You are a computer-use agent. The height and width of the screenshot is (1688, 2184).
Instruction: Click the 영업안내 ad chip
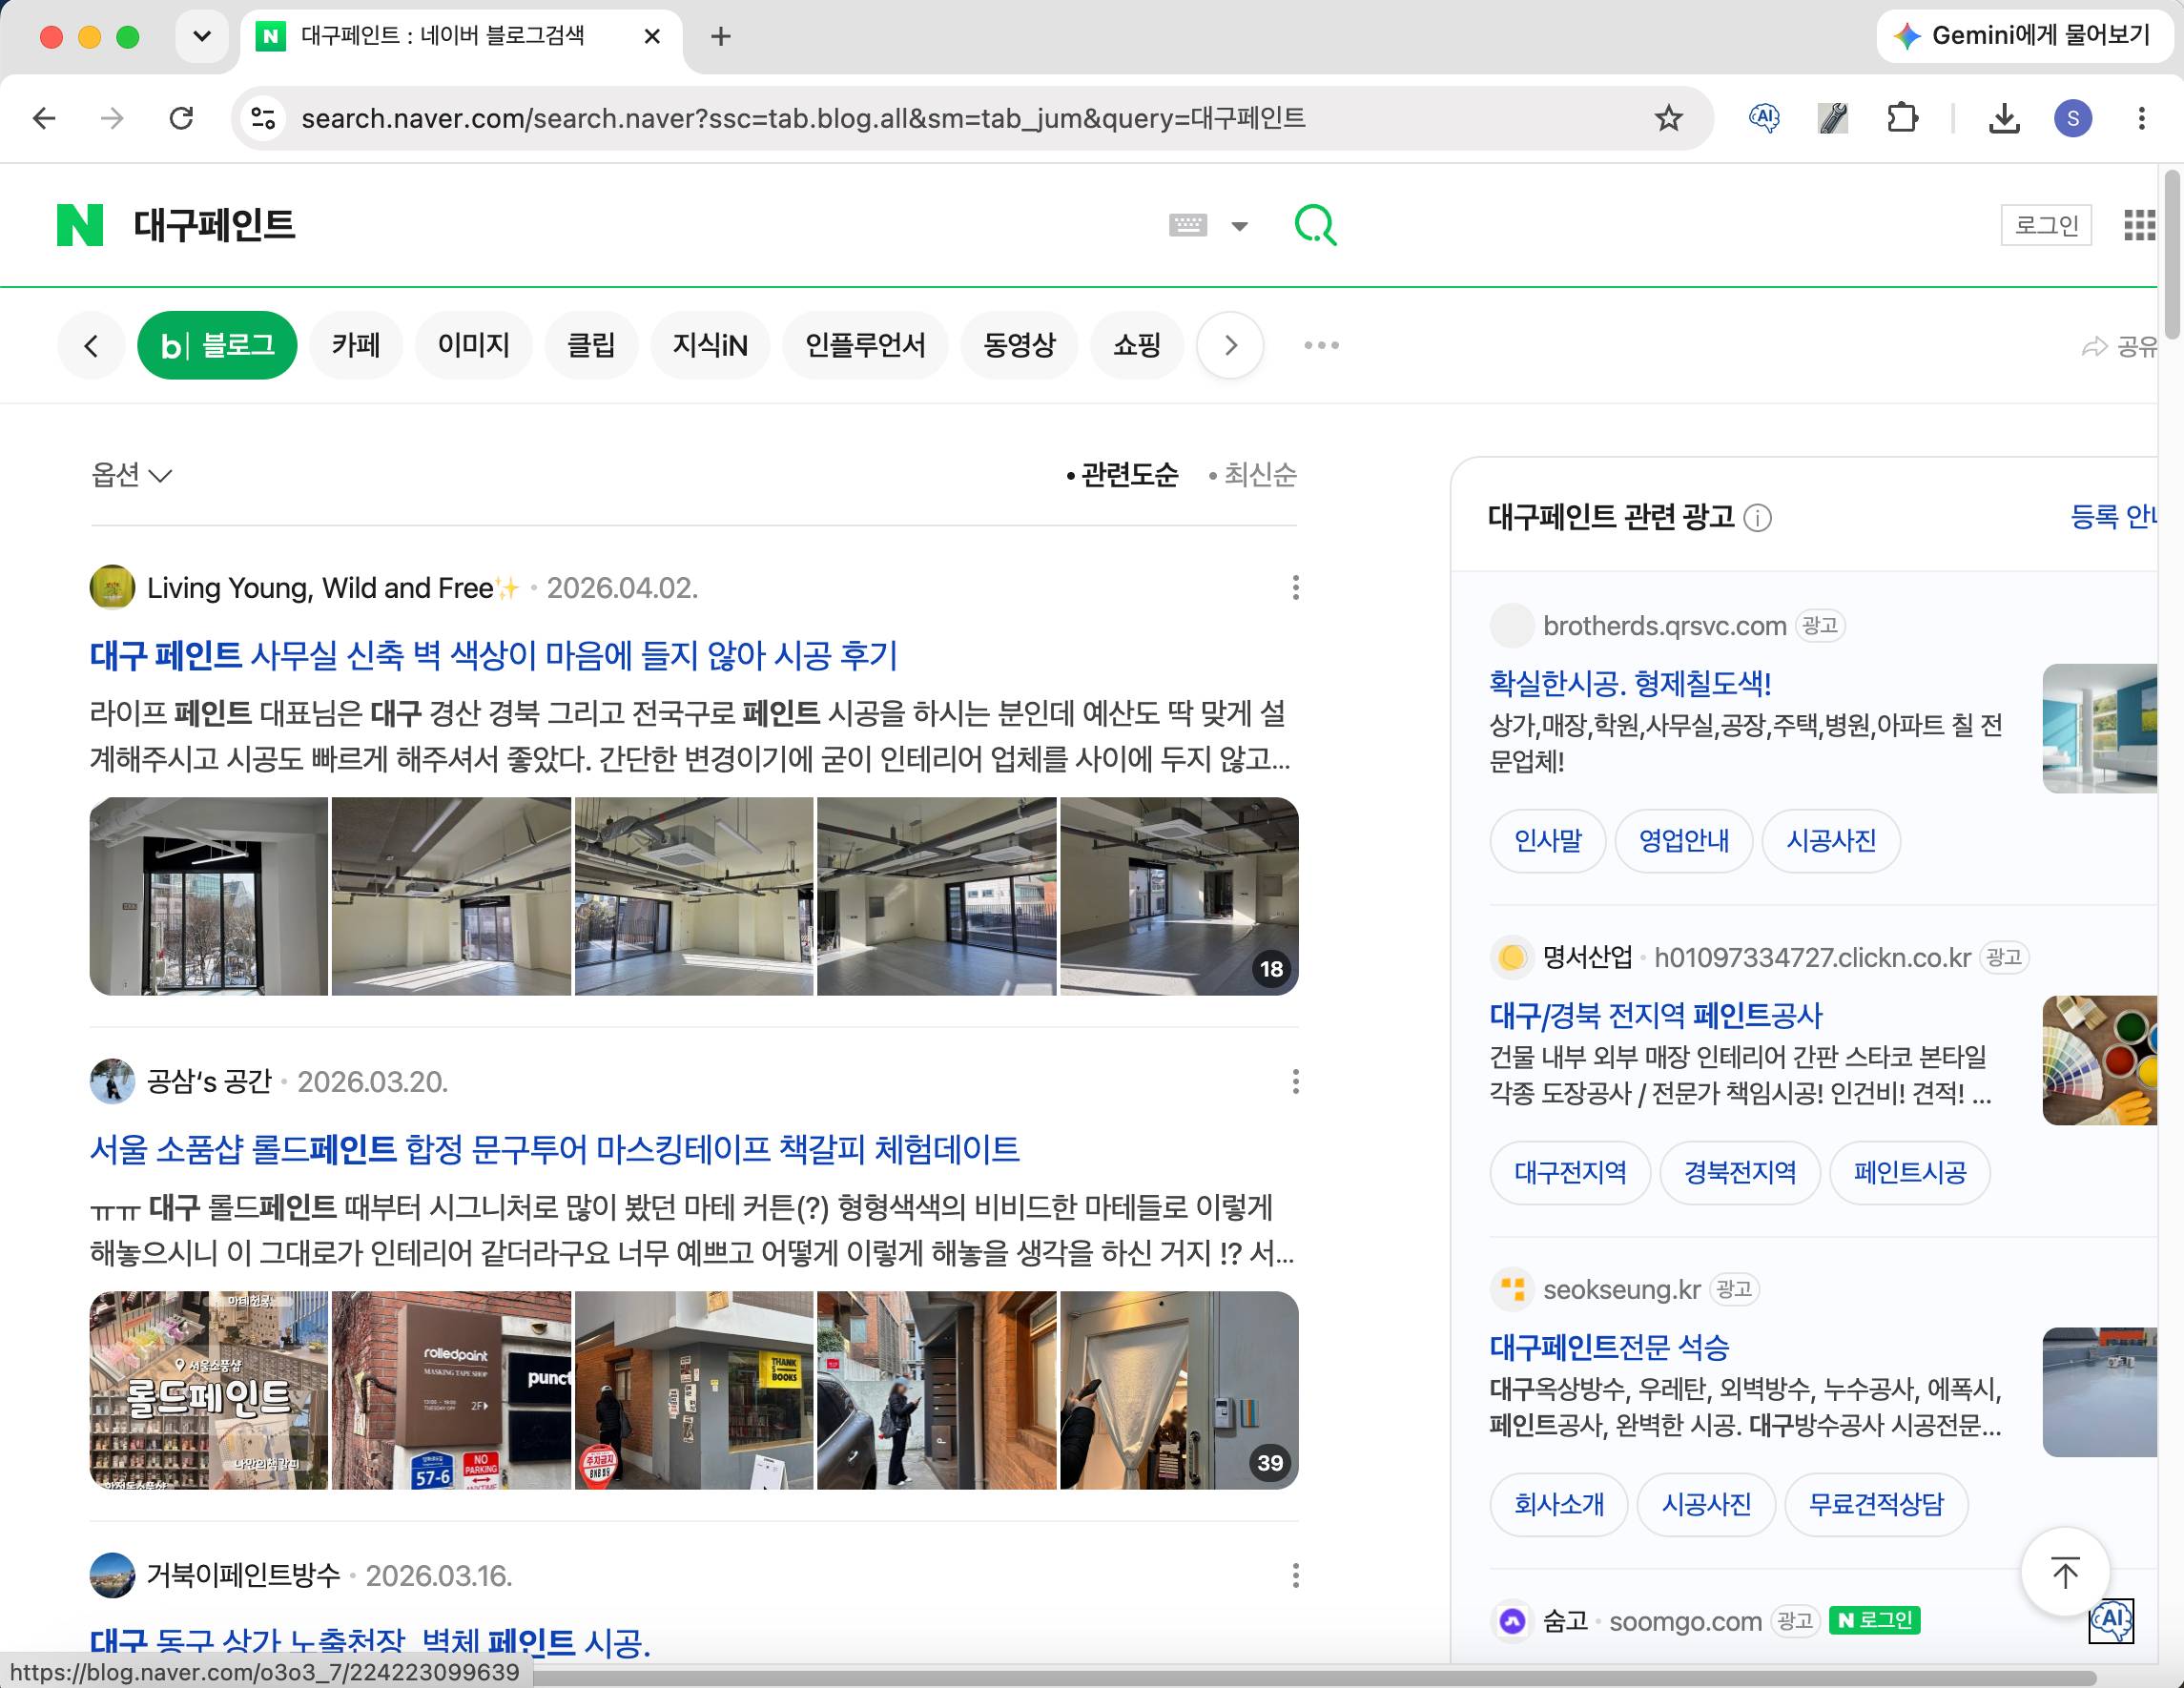coord(1684,841)
